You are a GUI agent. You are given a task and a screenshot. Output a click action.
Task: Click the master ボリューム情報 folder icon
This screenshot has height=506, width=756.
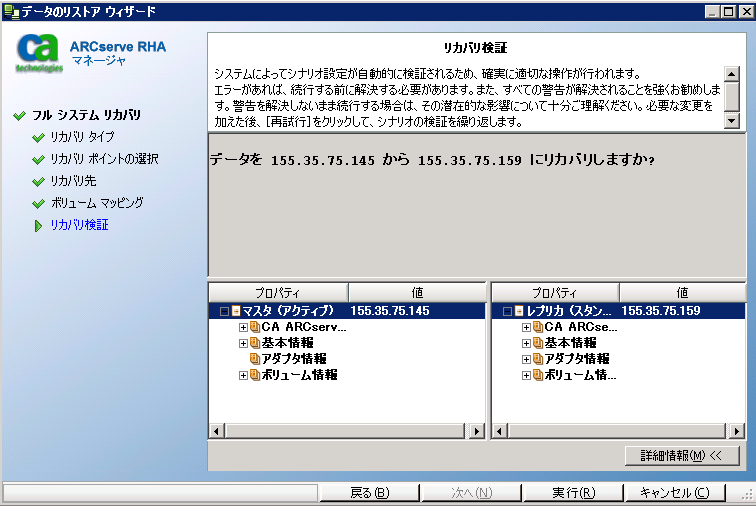coord(255,375)
